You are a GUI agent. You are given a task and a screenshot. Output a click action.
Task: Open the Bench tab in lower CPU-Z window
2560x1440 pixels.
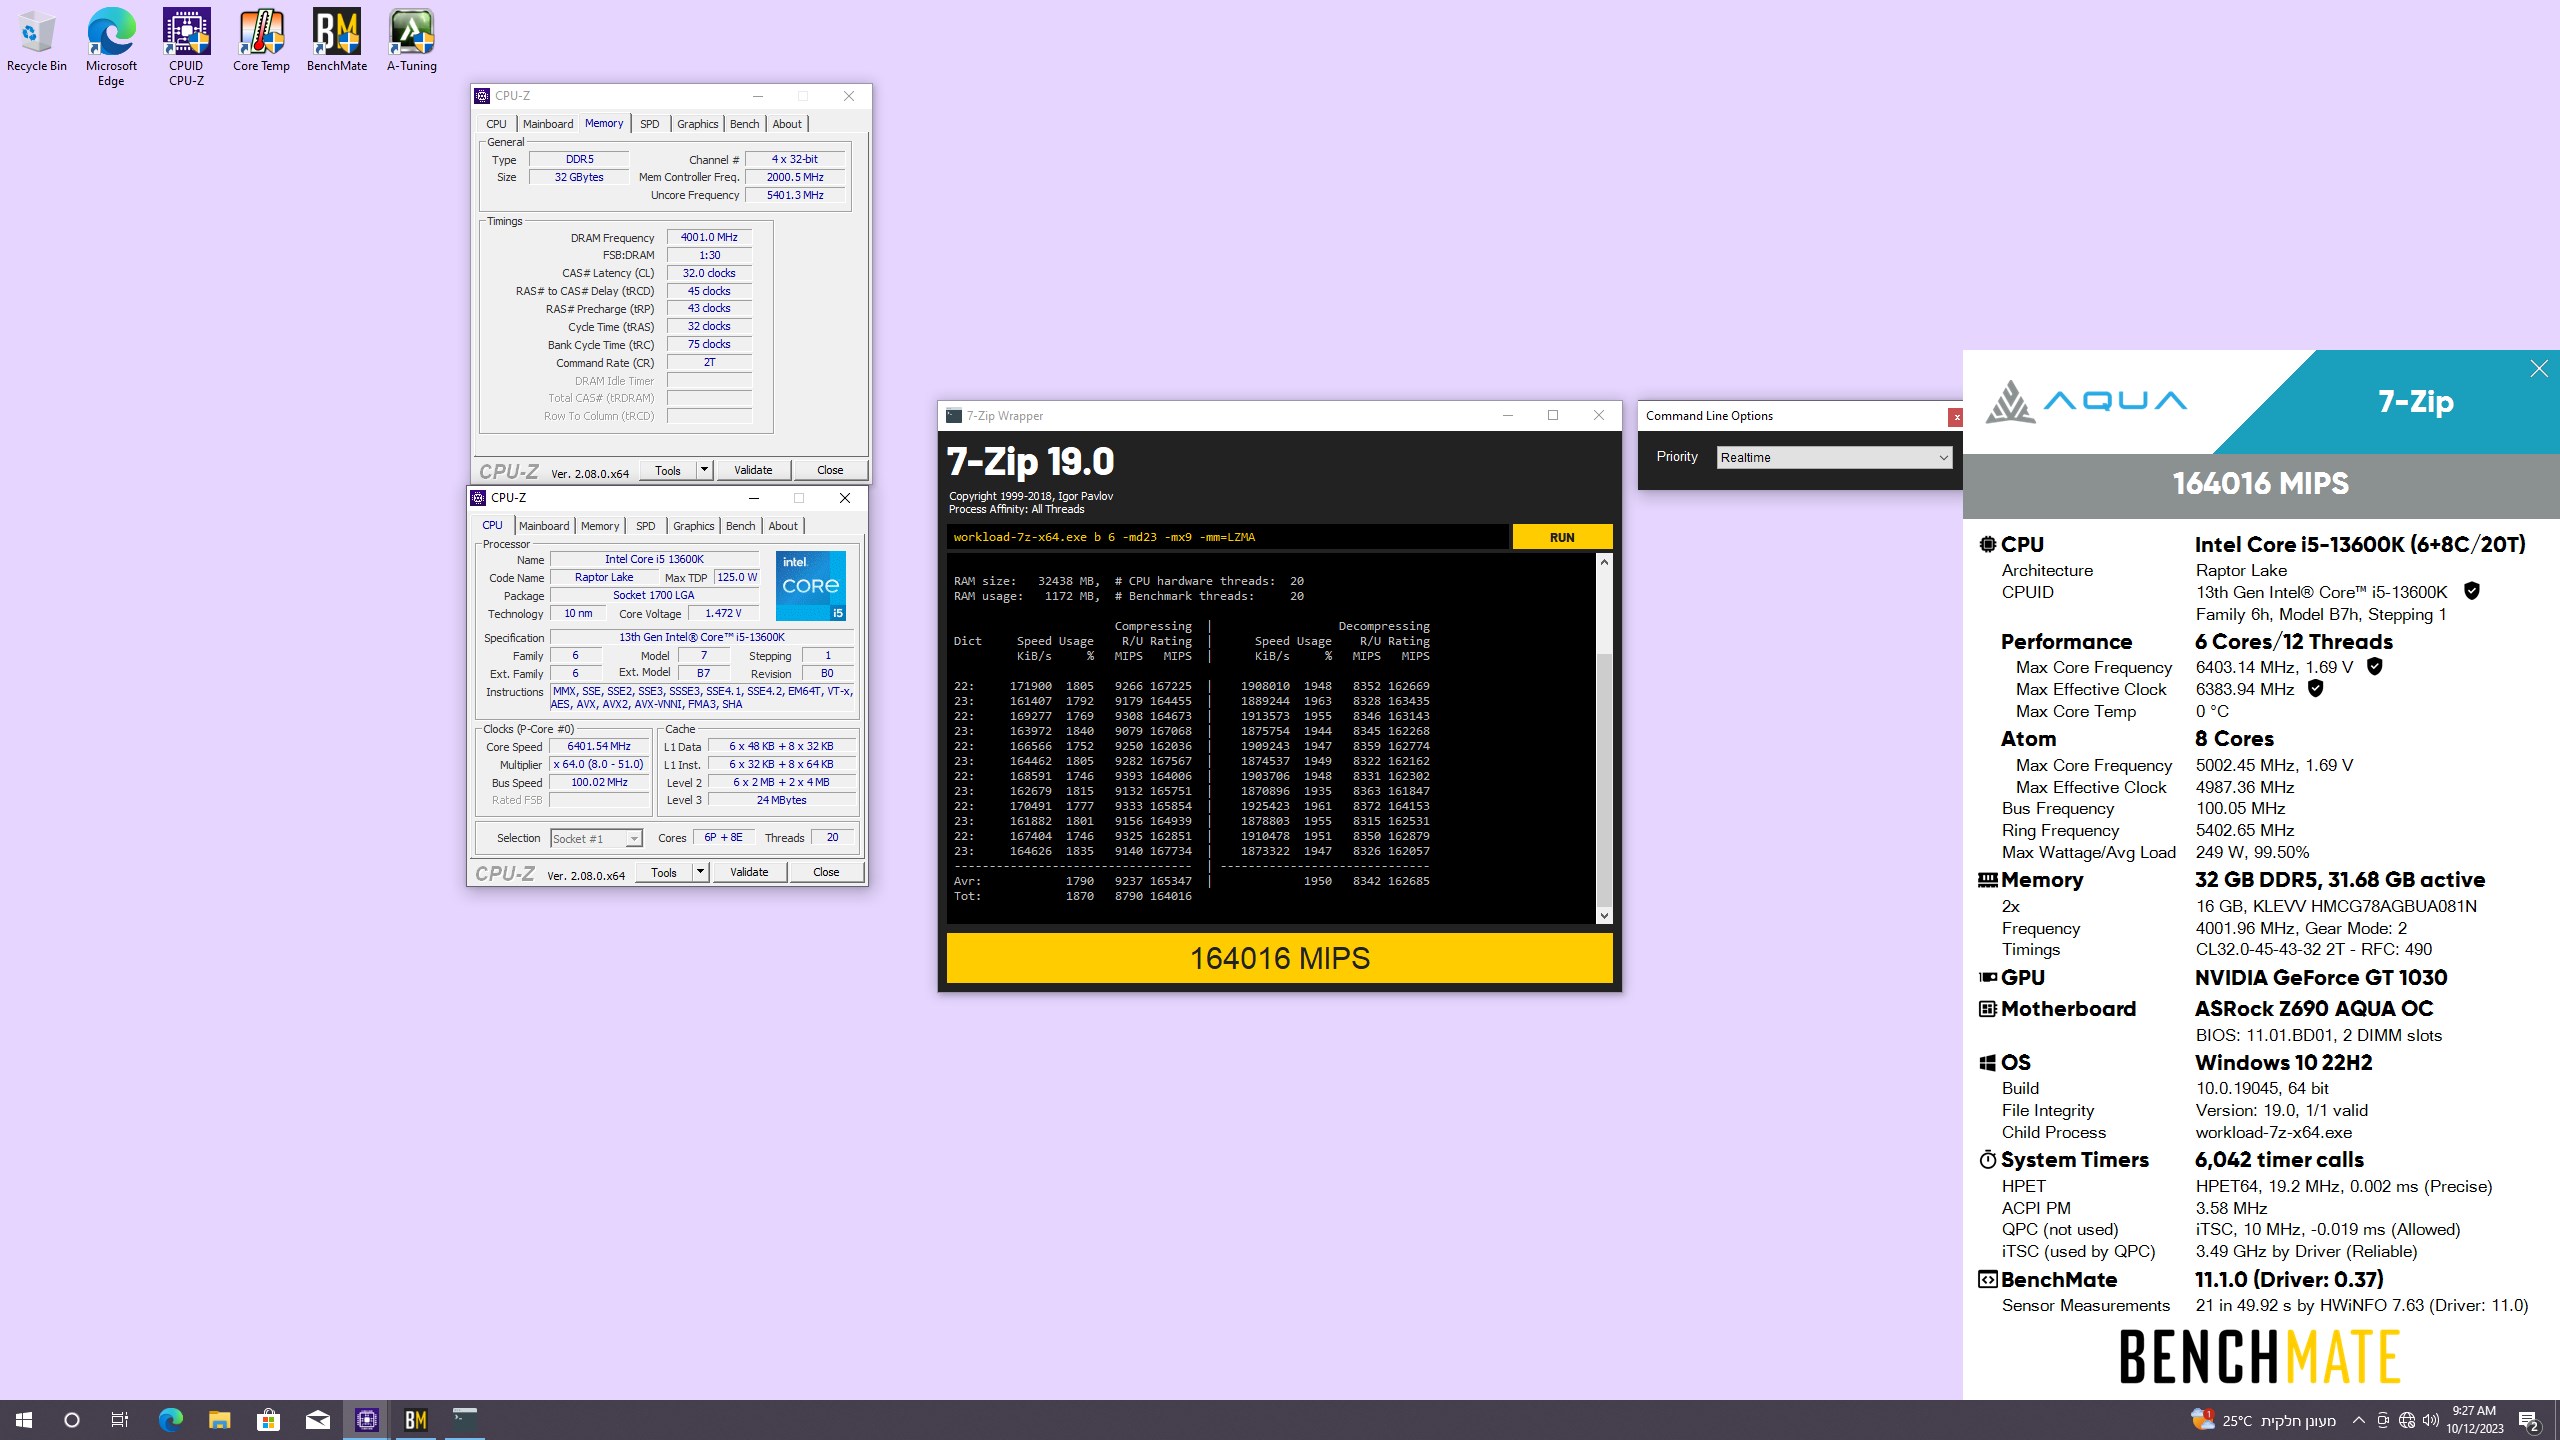740,526
